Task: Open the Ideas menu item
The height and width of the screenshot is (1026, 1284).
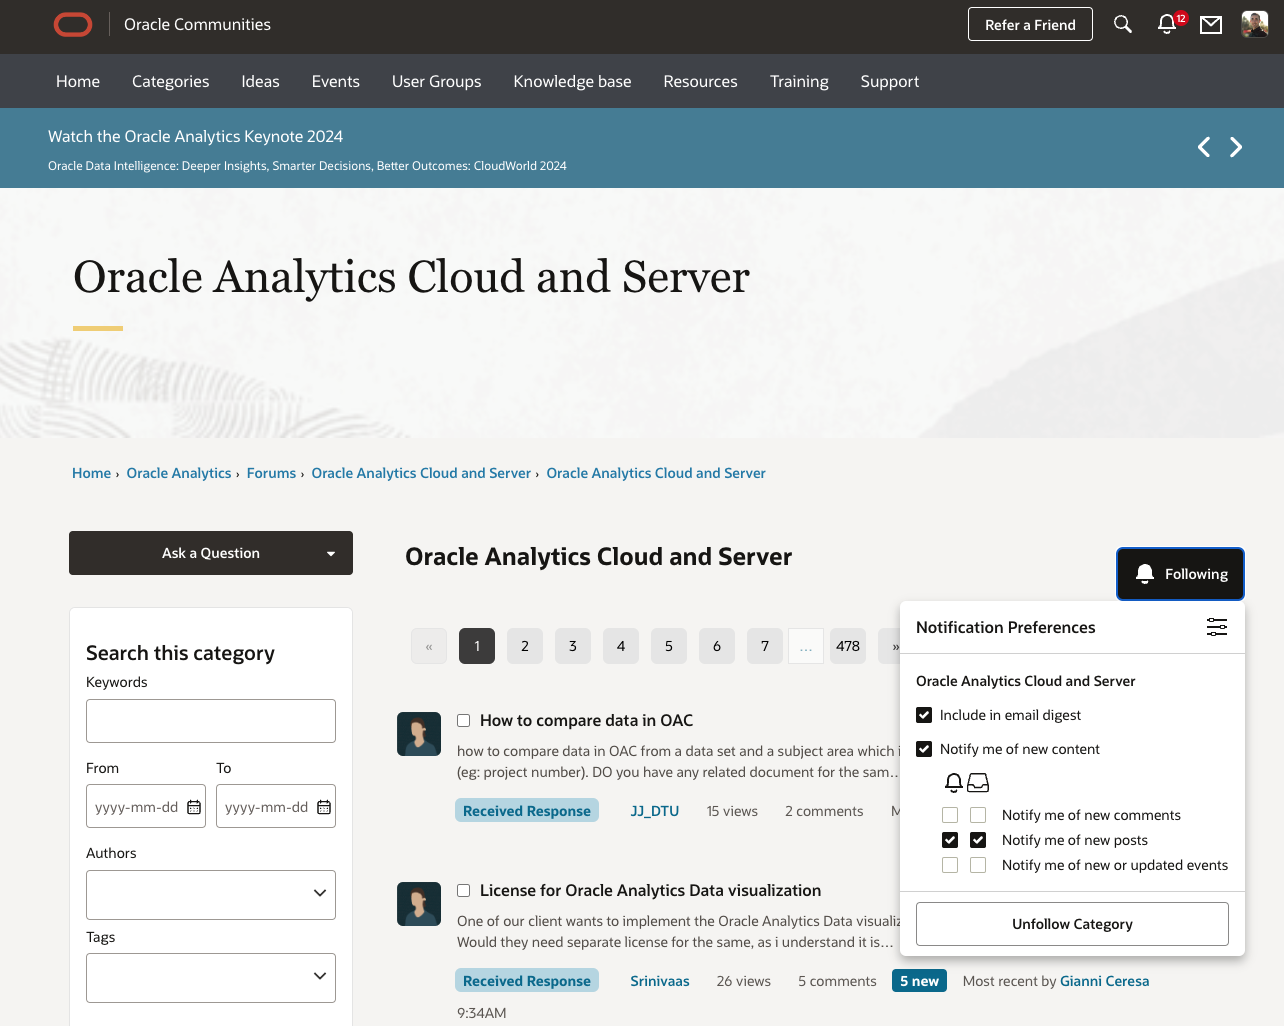Action: coord(260,81)
